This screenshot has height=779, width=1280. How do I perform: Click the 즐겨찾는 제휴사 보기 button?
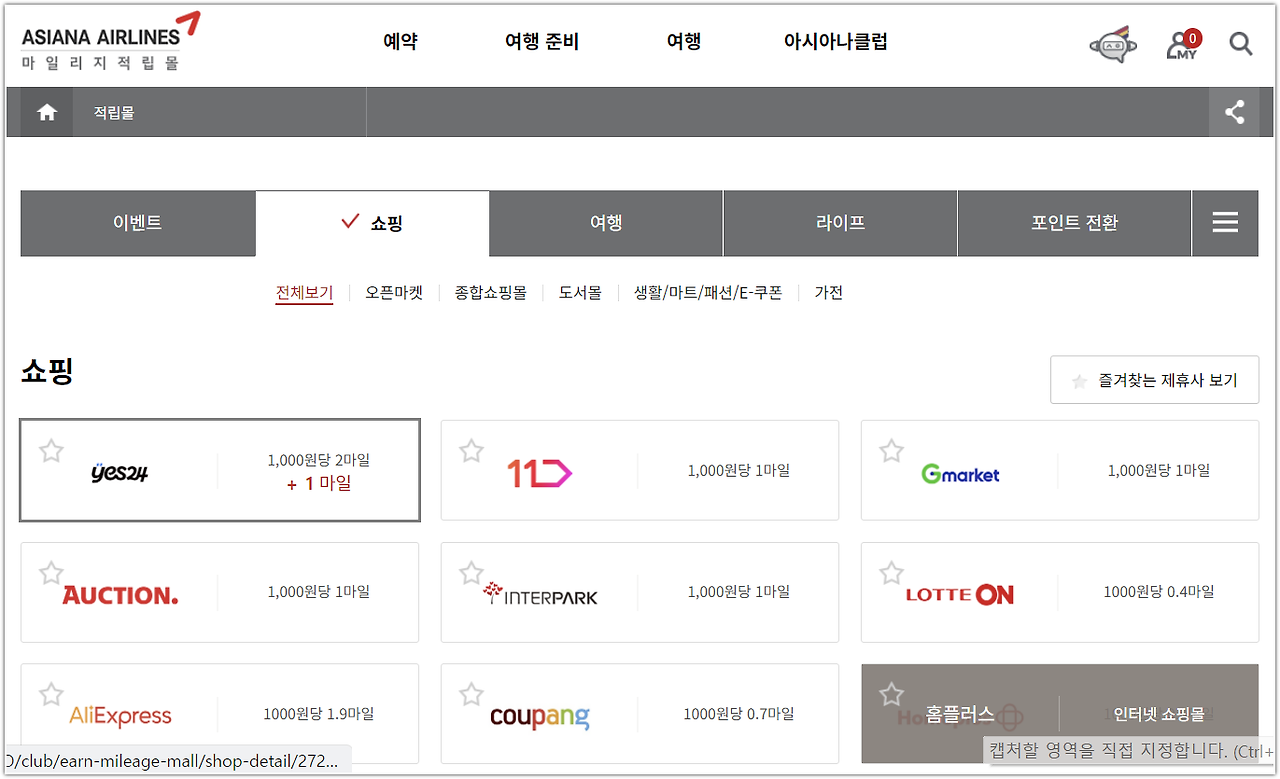[x=1154, y=380]
